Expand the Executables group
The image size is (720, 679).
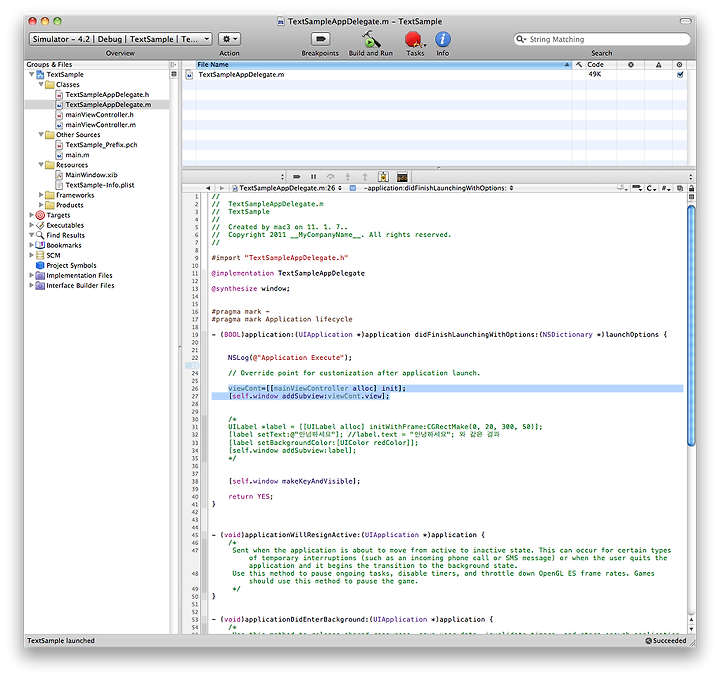[x=31, y=225]
